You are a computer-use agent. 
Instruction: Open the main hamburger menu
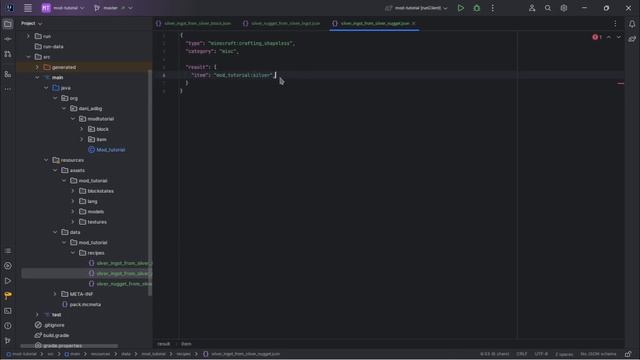(28, 8)
